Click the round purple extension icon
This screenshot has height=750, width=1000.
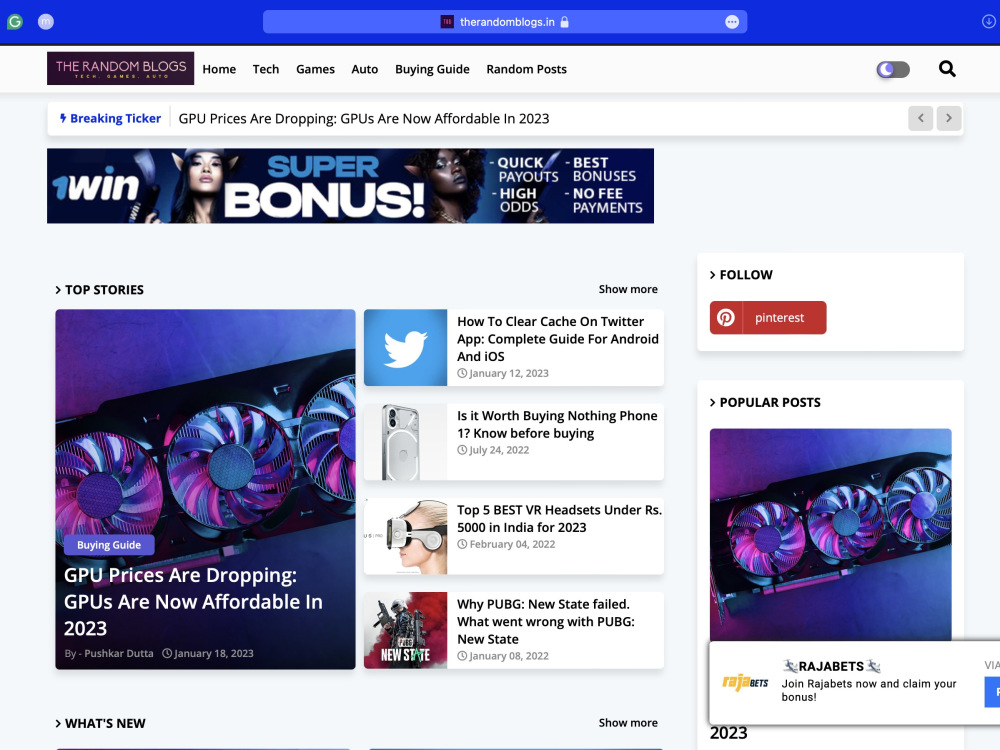tap(46, 22)
